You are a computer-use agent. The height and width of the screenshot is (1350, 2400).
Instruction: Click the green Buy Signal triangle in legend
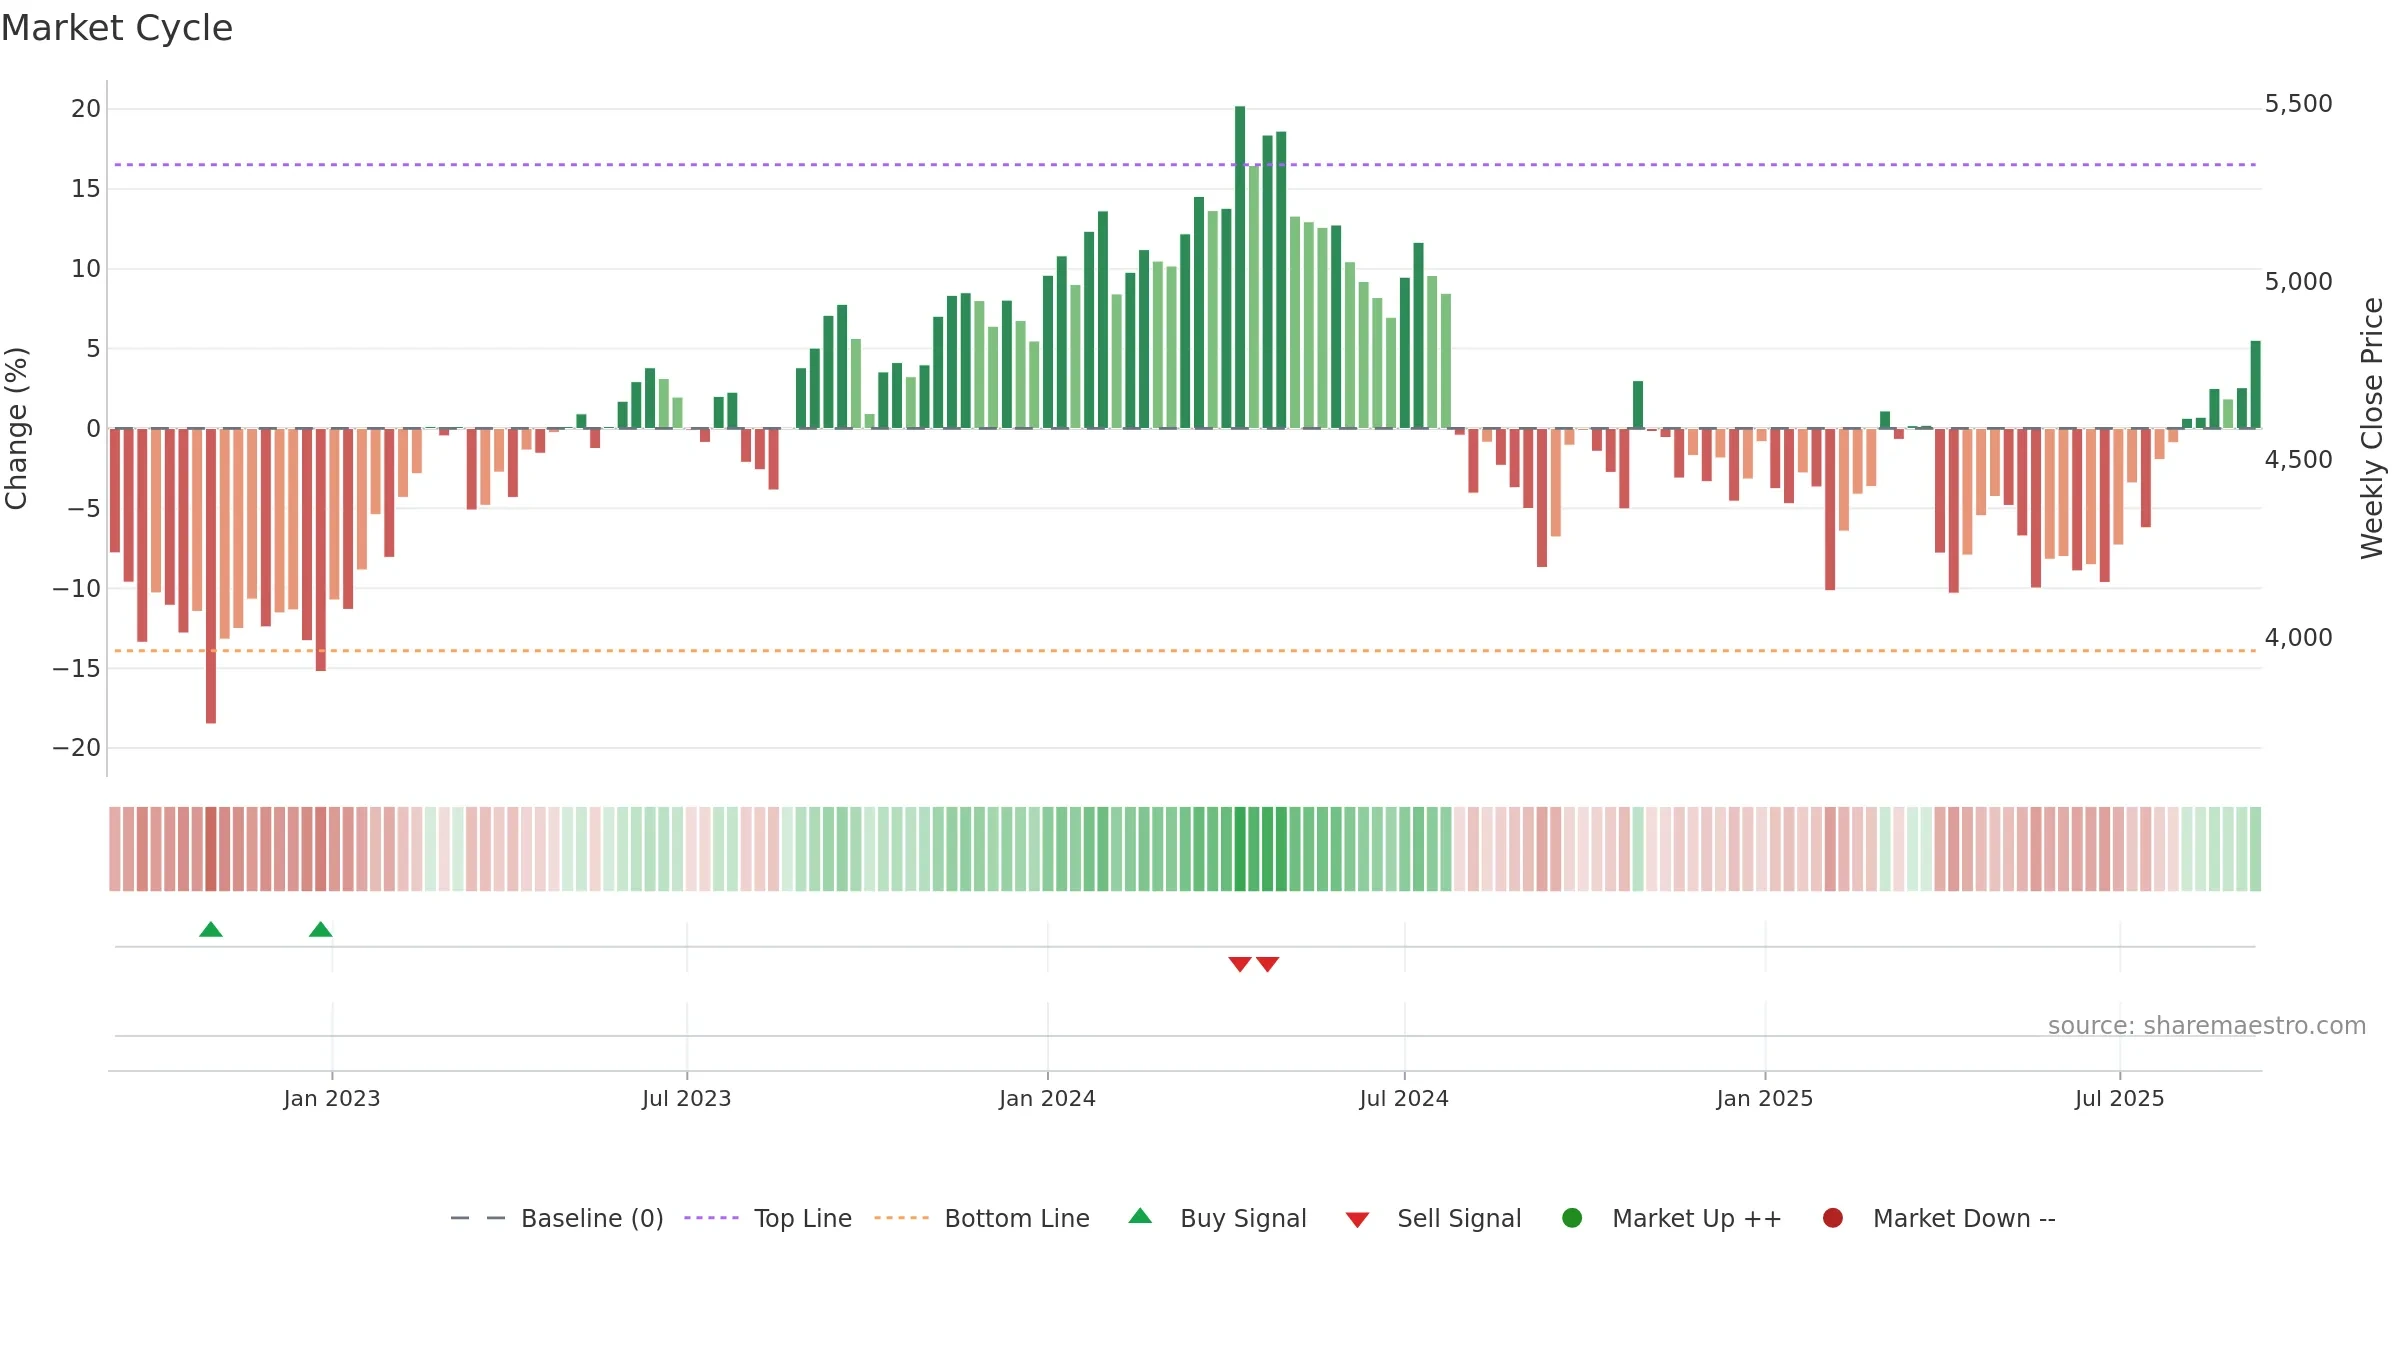1140,1216
